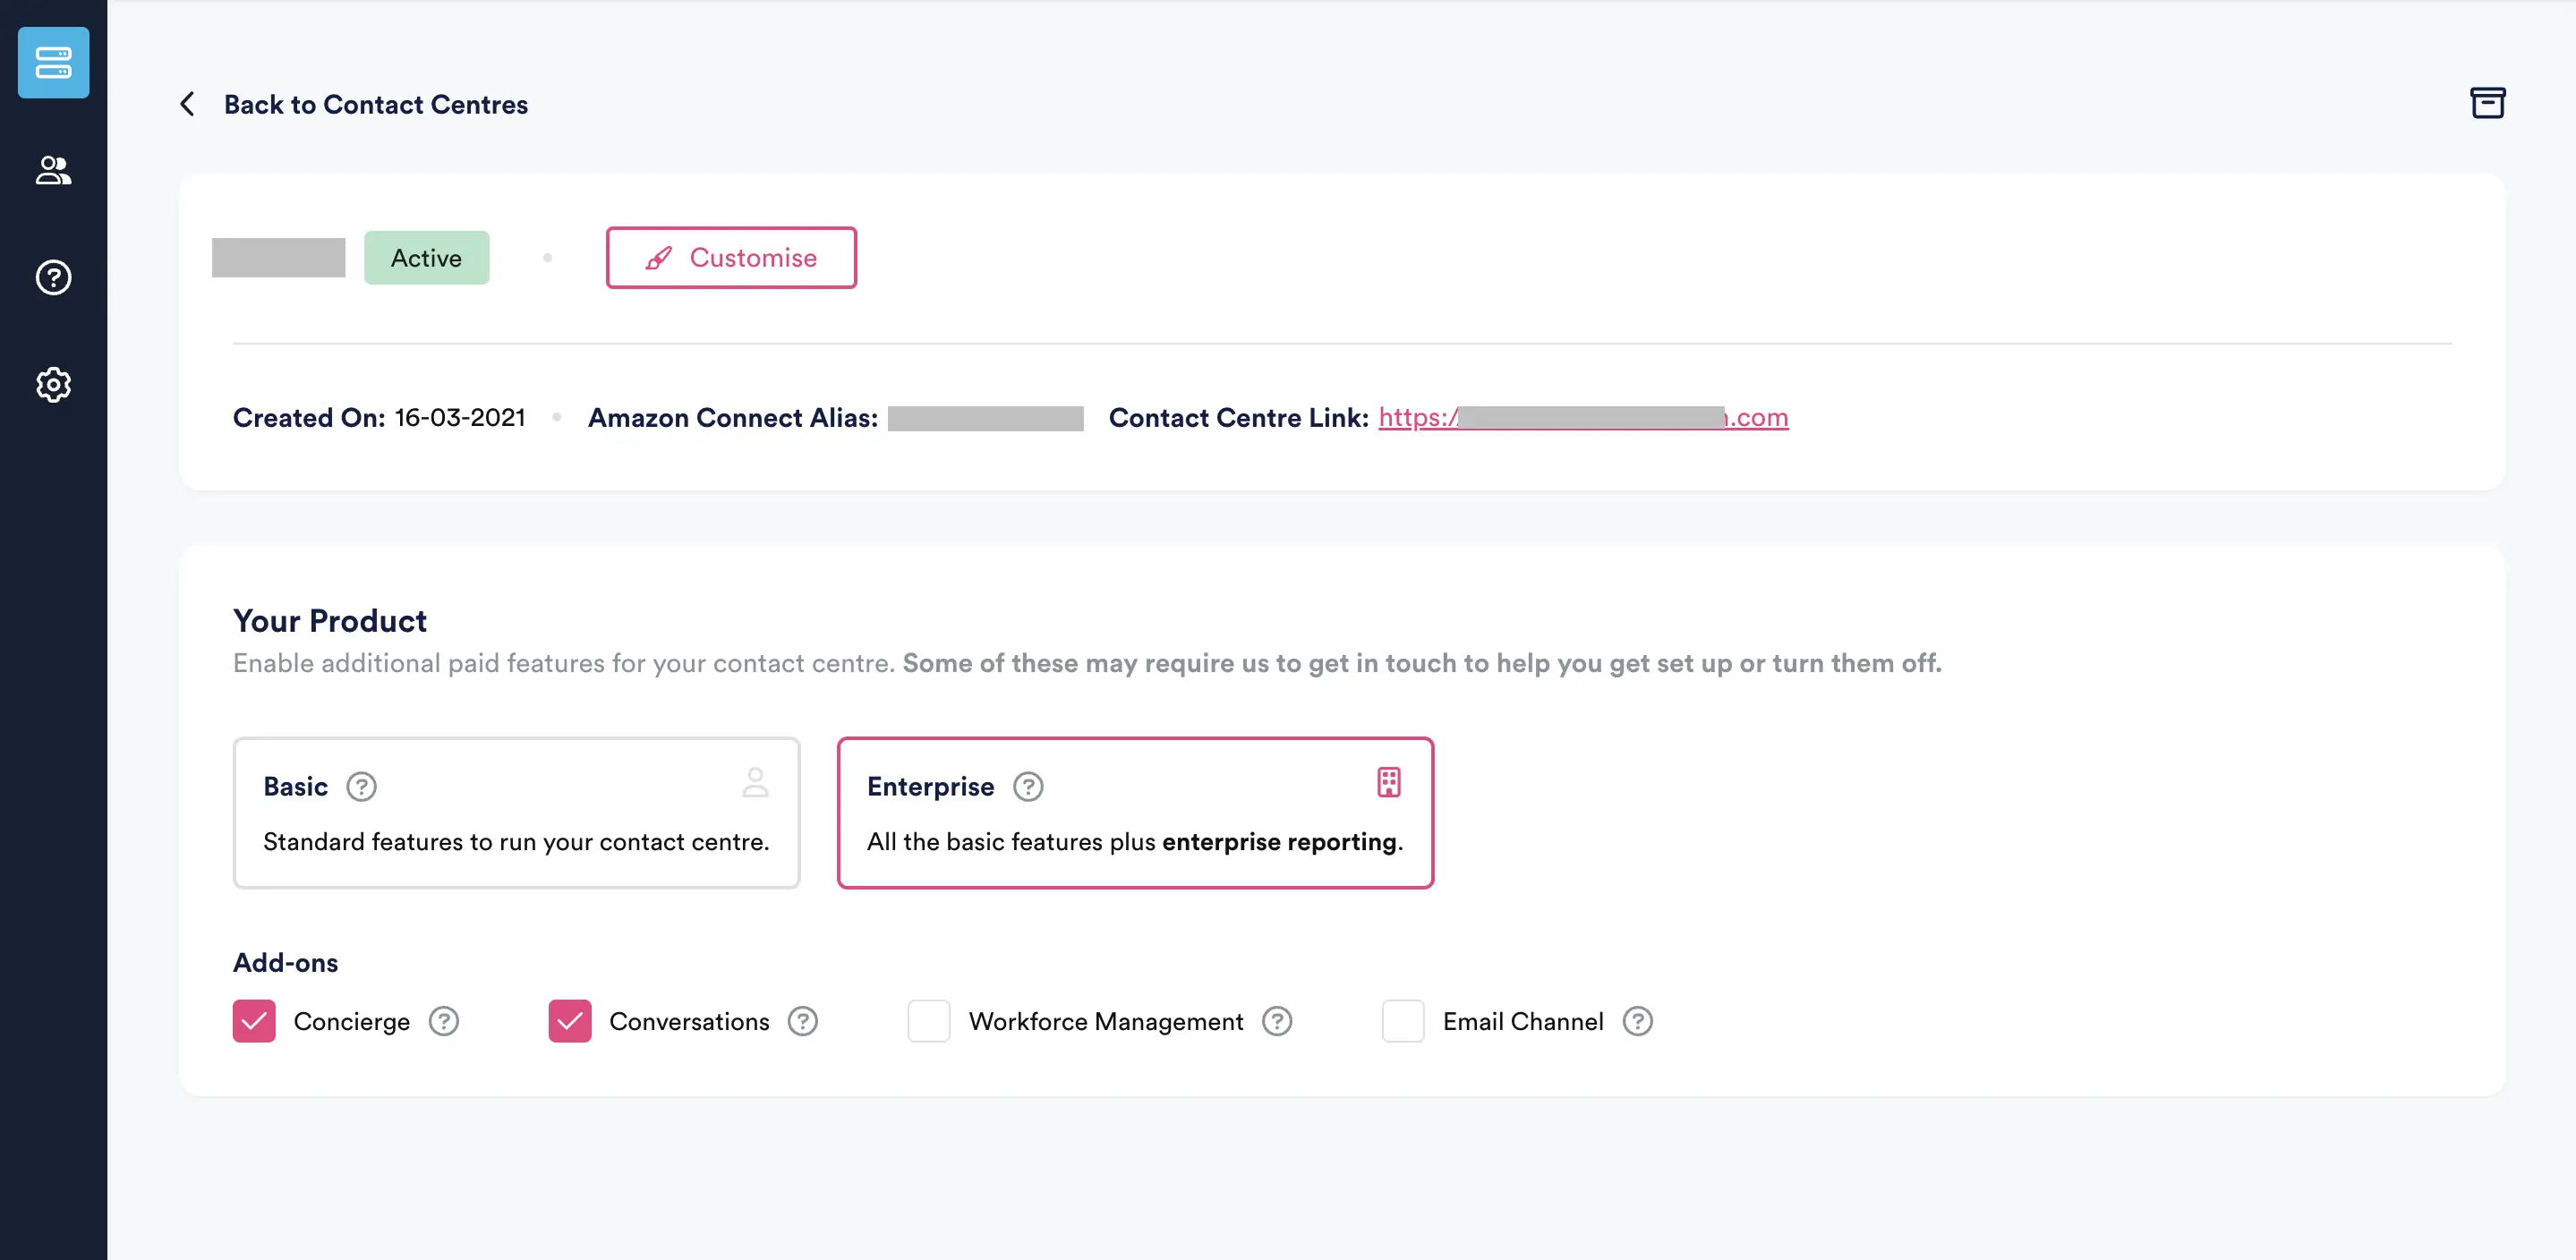Image resolution: width=2576 pixels, height=1260 pixels.
Task: Open the users section in sidebar
Action: pos(53,171)
